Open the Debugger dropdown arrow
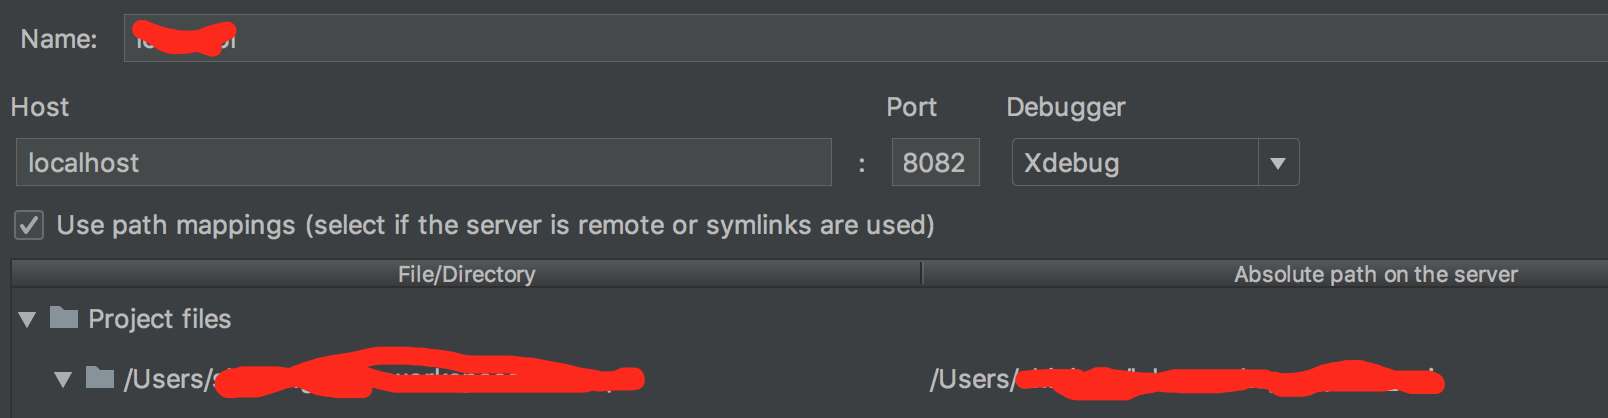This screenshot has width=1608, height=418. coord(1278,163)
